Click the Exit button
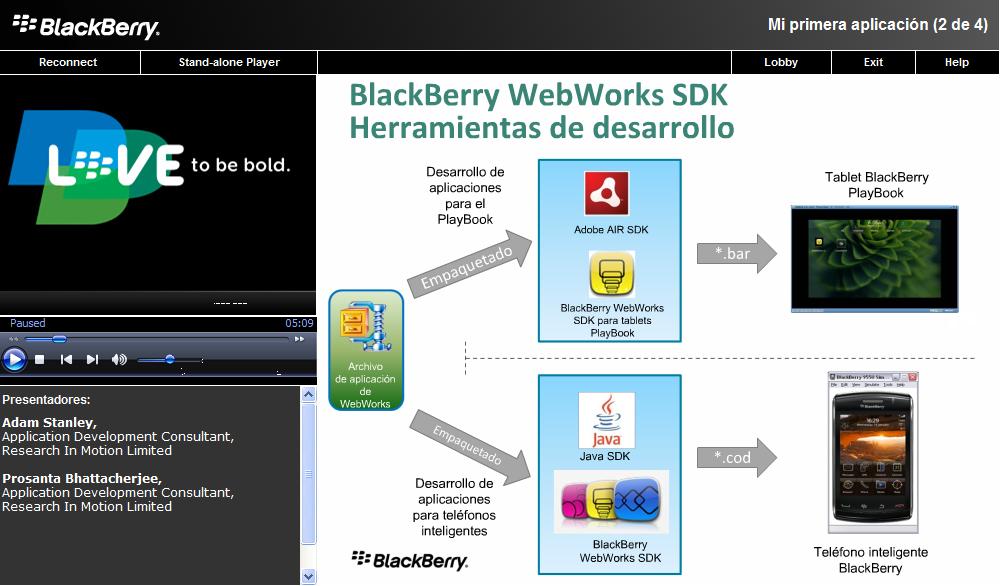Screen dimensions: 1000x586 (x=873, y=62)
